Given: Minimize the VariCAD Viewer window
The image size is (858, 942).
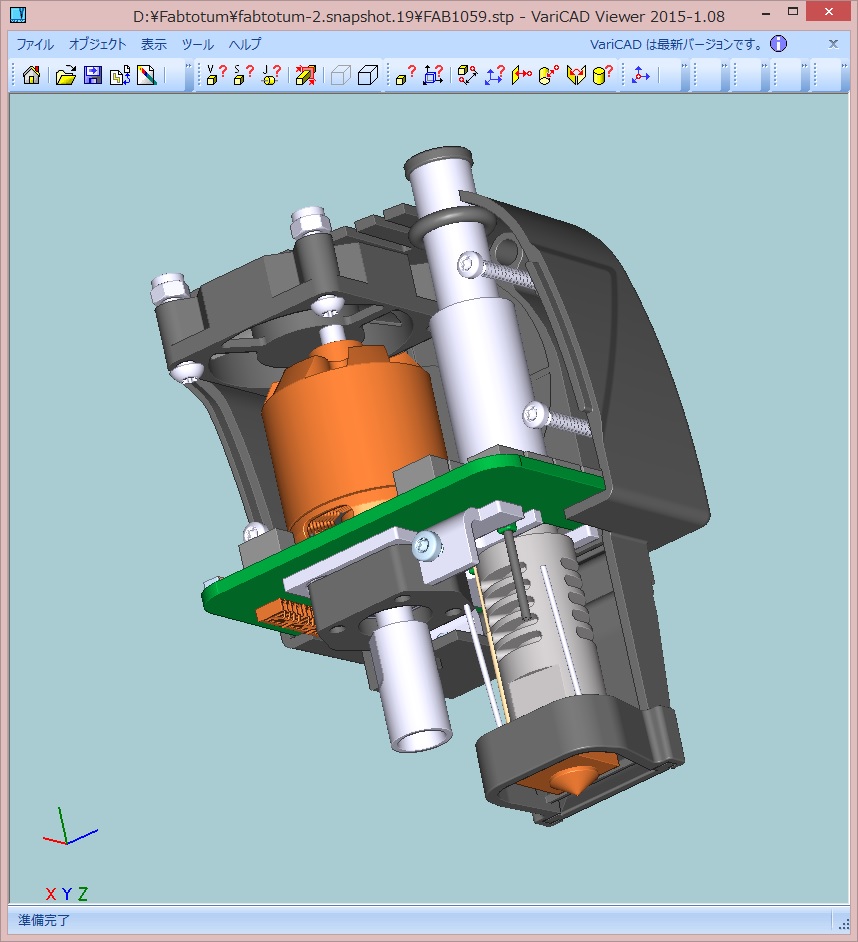Looking at the screenshot, I should pos(765,13).
